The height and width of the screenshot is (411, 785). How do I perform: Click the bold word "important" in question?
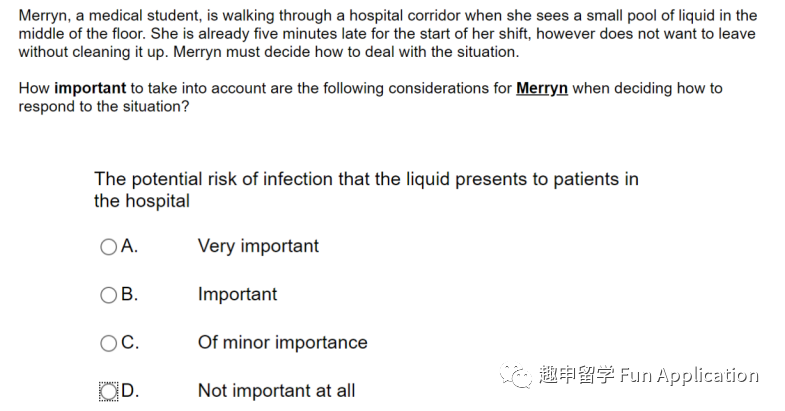pyautogui.click(x=90, y=88)
